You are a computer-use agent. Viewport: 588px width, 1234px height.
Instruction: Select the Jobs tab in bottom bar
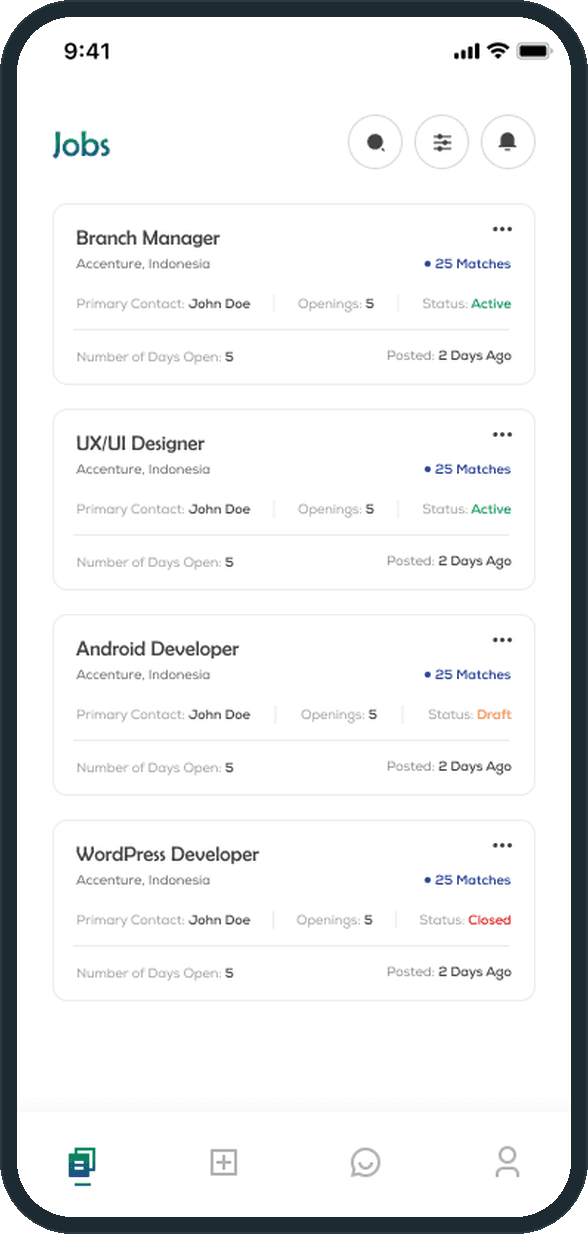[x=82, y=1162]
